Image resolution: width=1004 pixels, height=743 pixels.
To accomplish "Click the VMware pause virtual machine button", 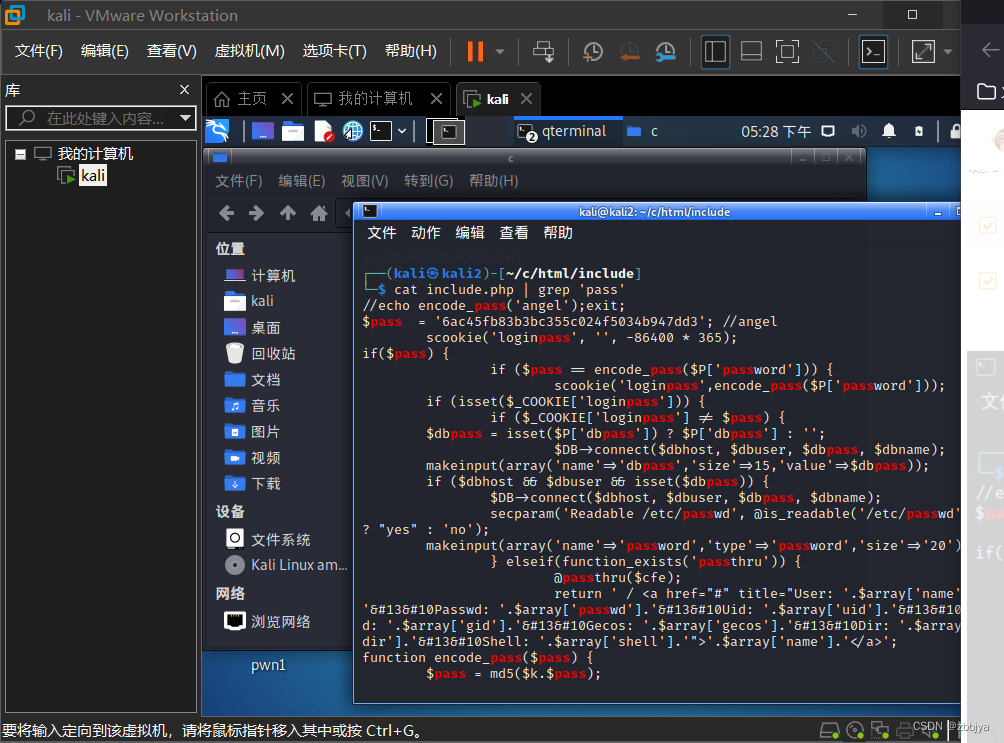I will pos(475,51).
